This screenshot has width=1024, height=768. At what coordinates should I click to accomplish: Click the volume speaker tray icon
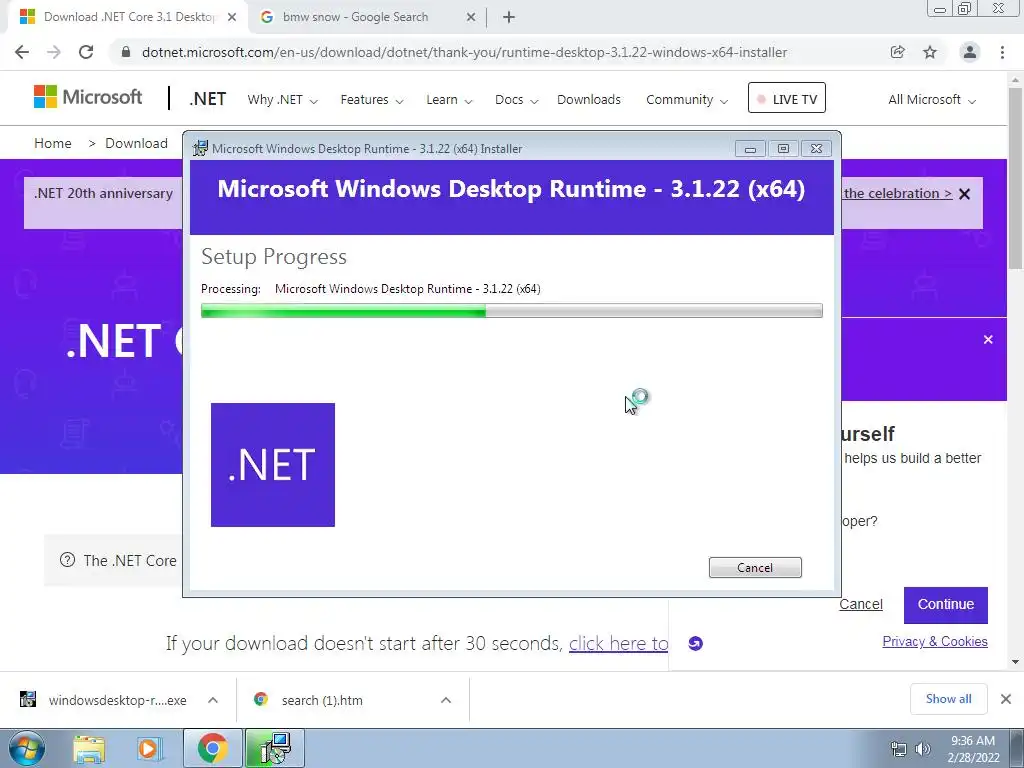tap(923, 750)
